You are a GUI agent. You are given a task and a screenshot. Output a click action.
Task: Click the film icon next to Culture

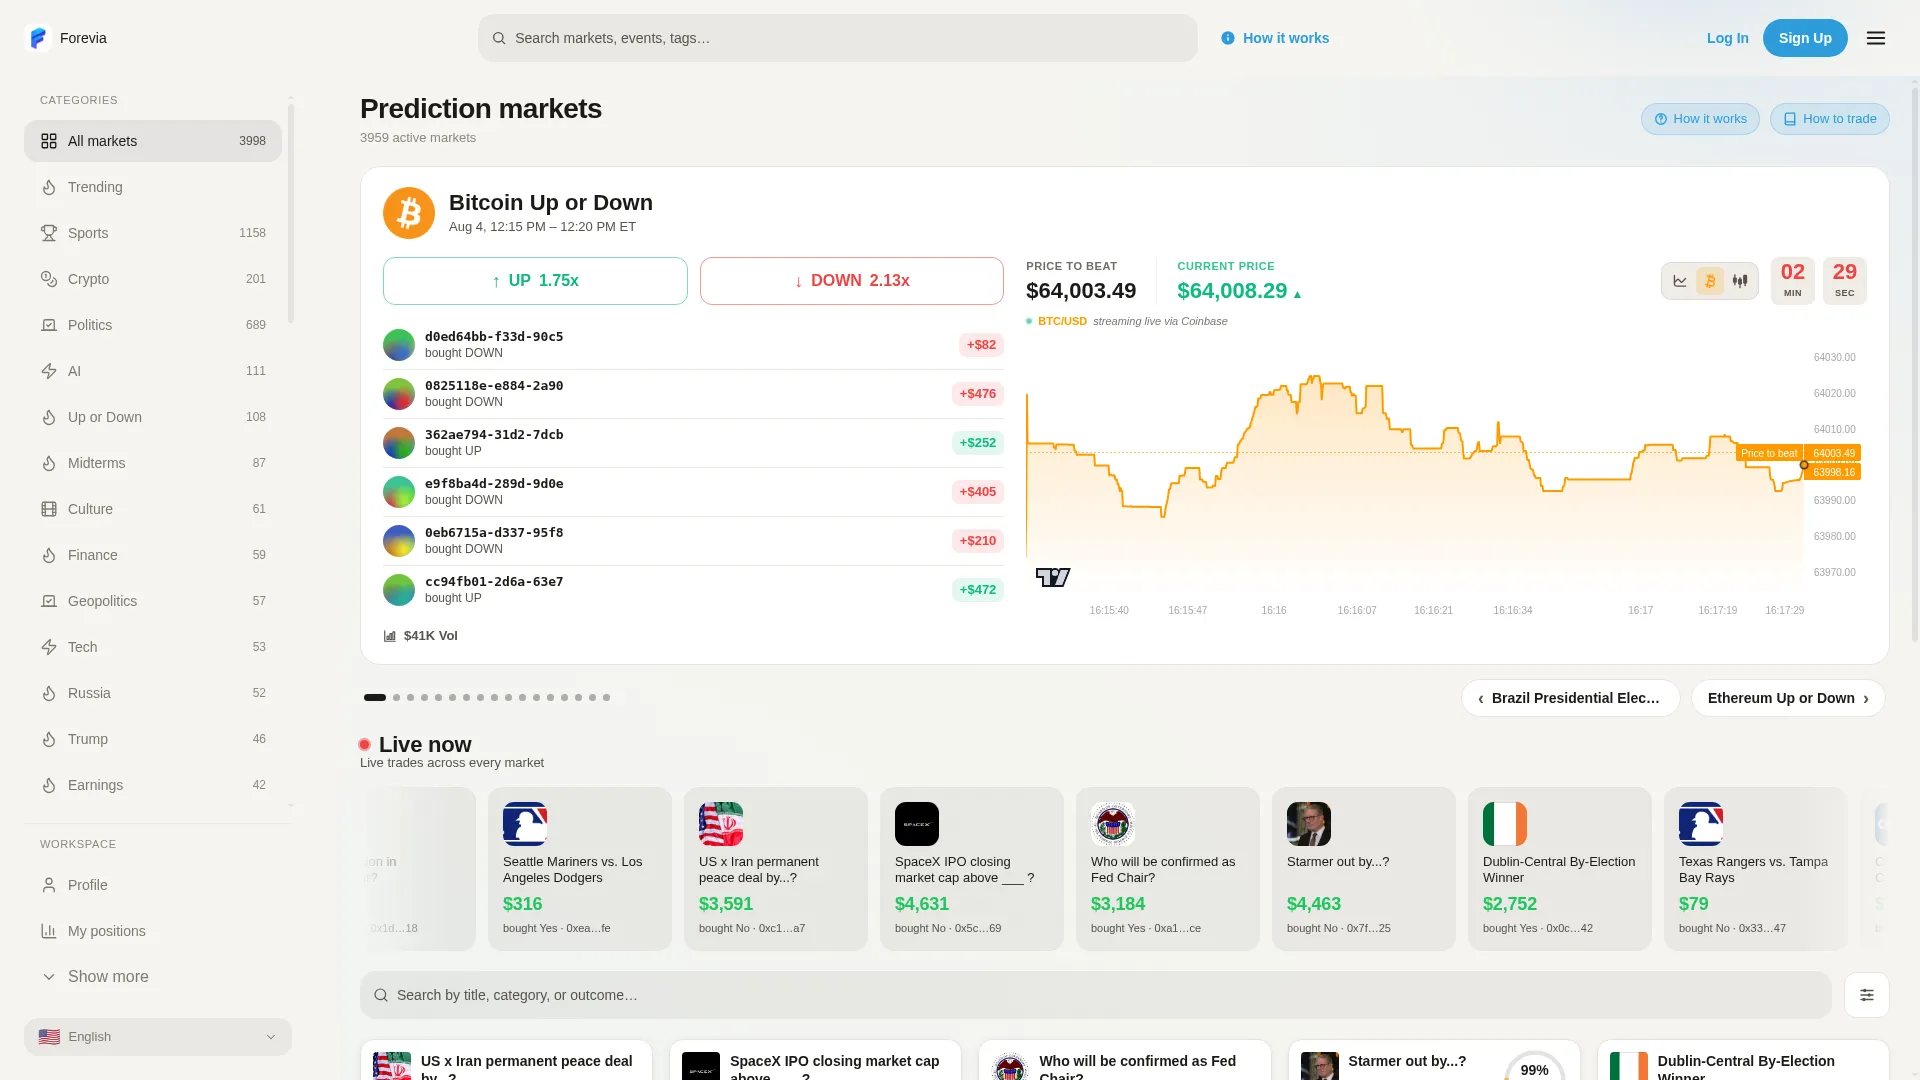pyautogui.click(x=49, y=509)
